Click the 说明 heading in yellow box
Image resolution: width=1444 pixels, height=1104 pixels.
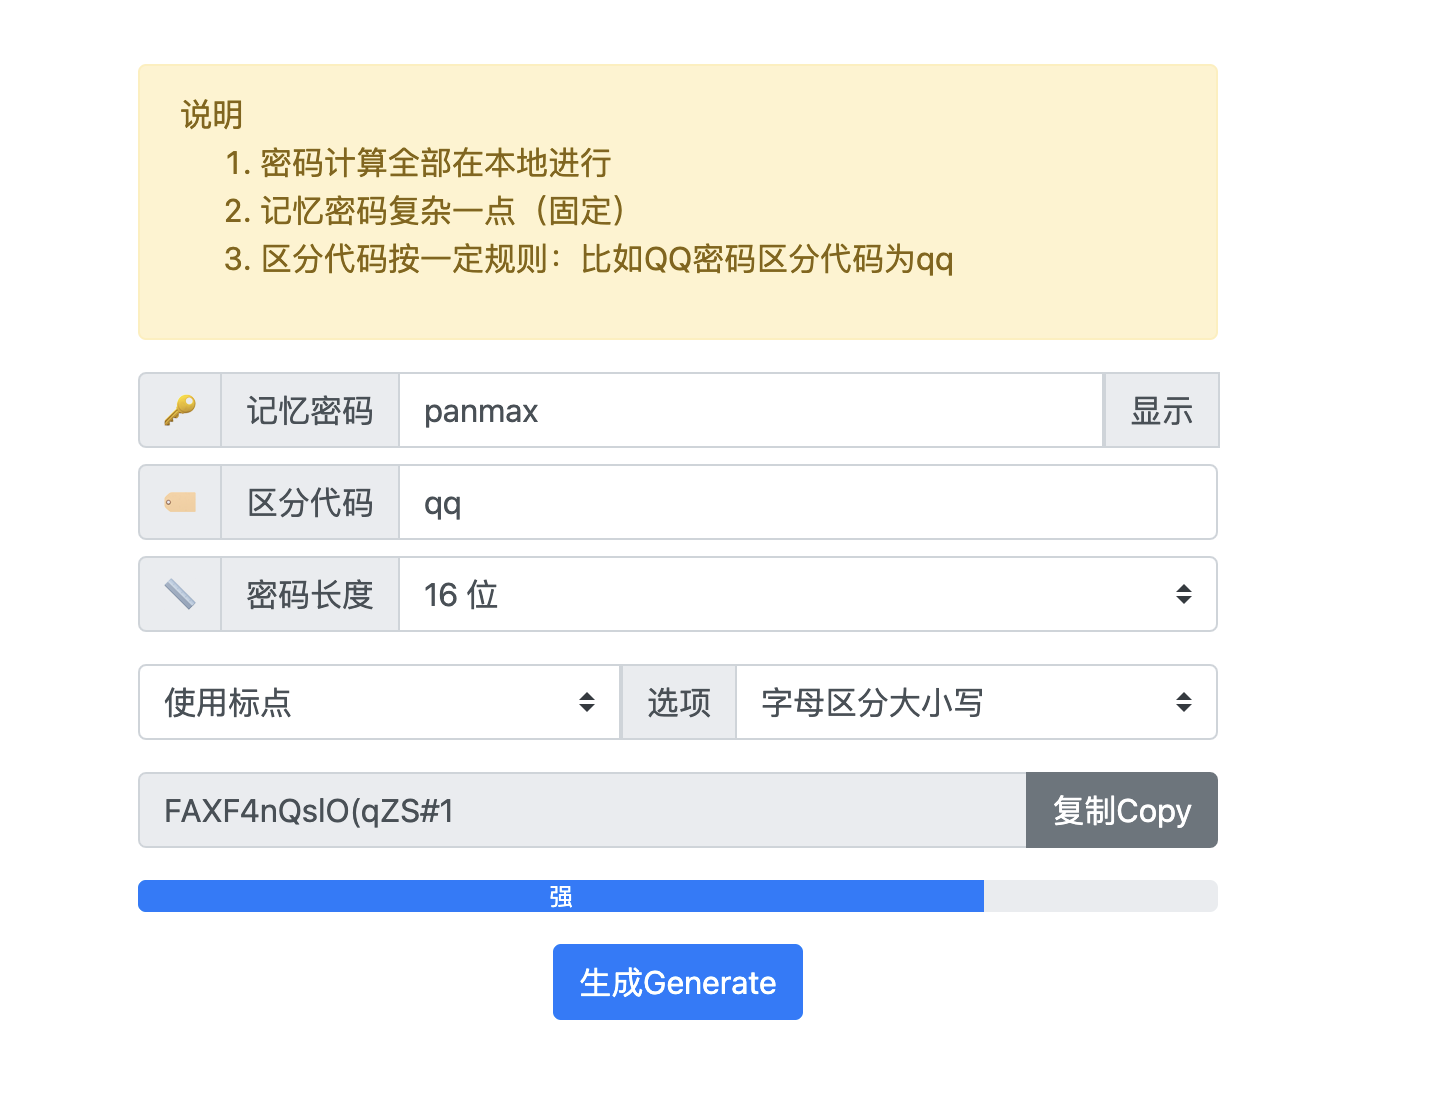pyautogui.click(x=212, y=115)
